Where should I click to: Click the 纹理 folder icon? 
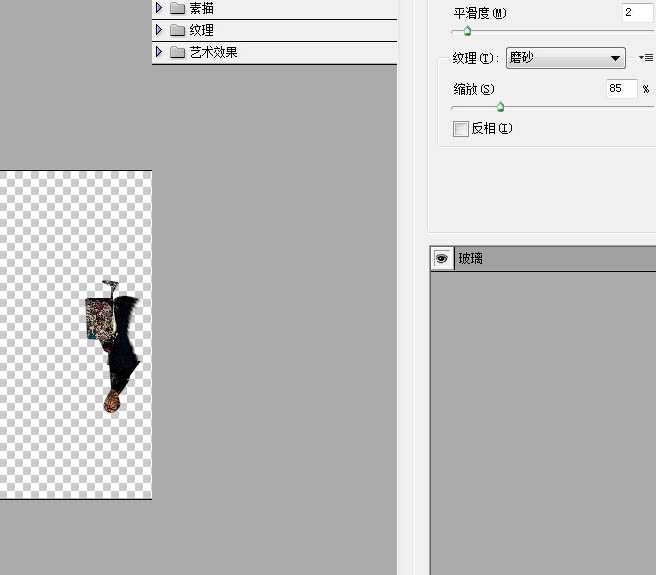coord(178,31)
